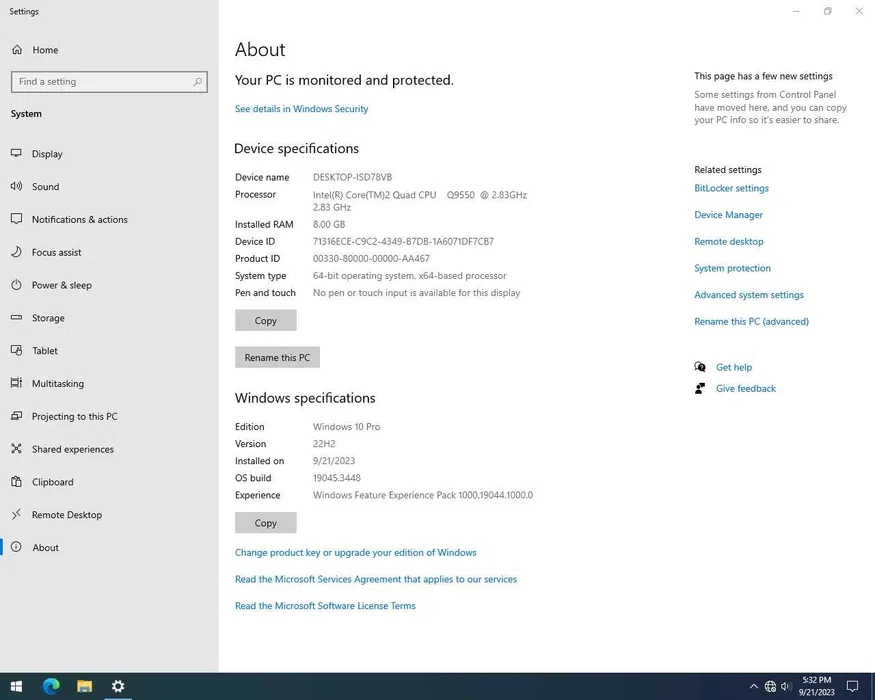Image resolution: width=875 pixels, height=700 pixels.
Task: Click the Shared experiences icon
Action: click(17, 449)
